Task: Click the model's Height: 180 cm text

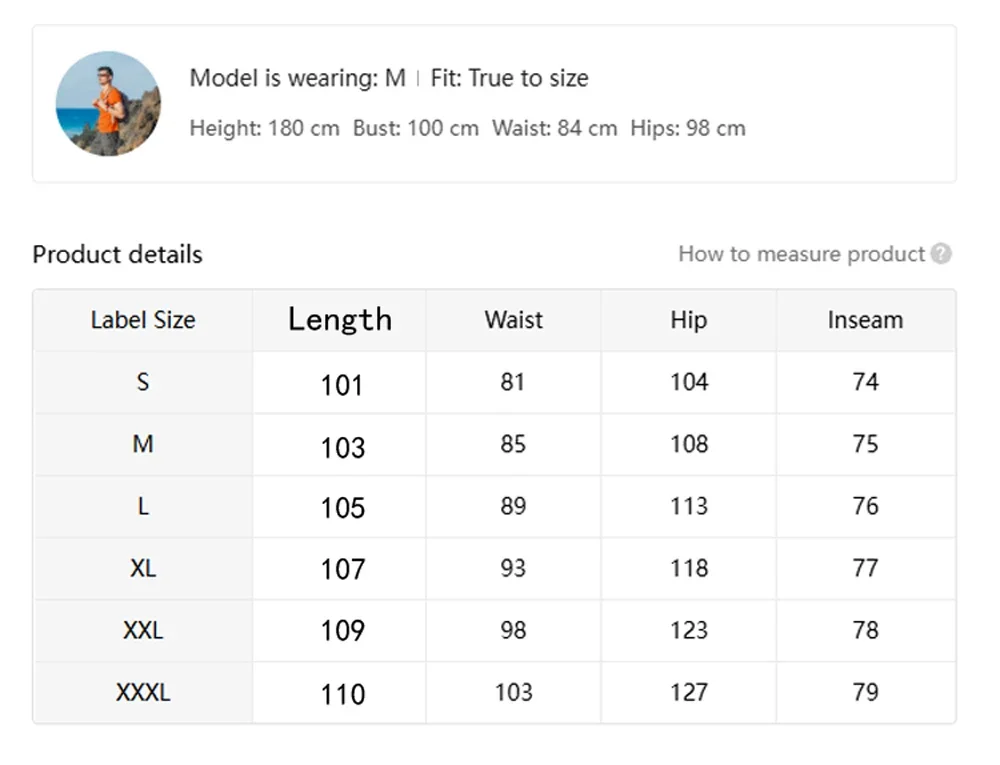Action: [264, 128]
